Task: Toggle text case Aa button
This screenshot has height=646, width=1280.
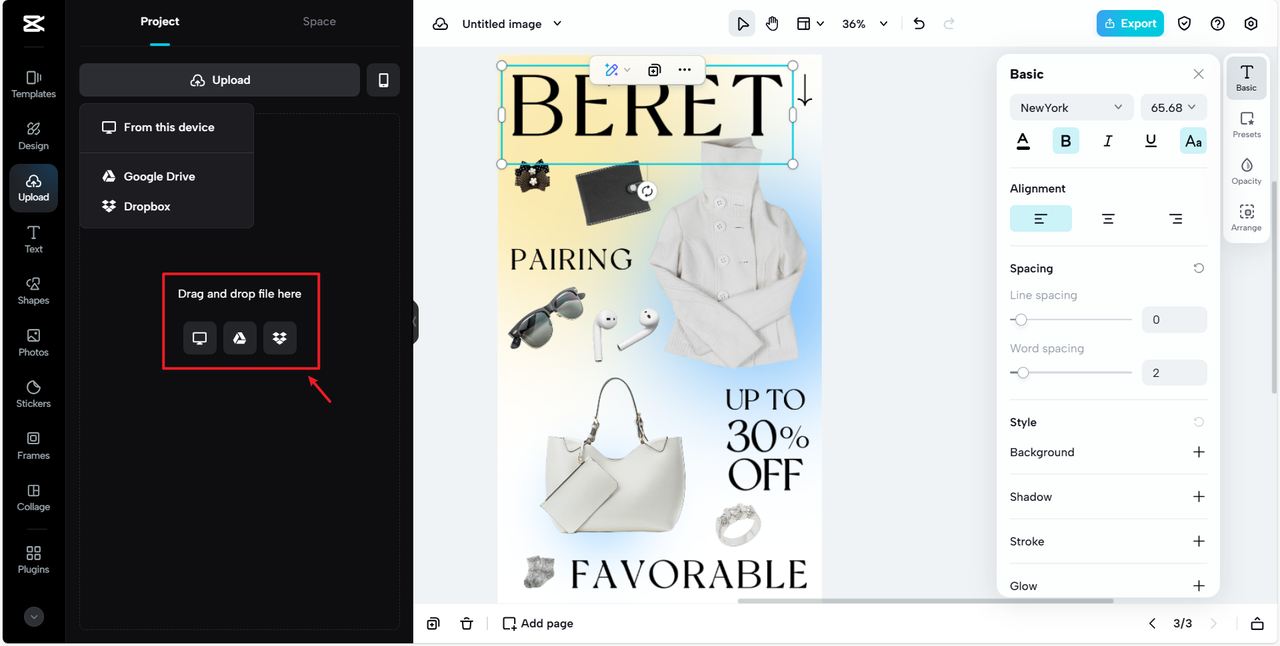Action: click(x=1193, y=141)
